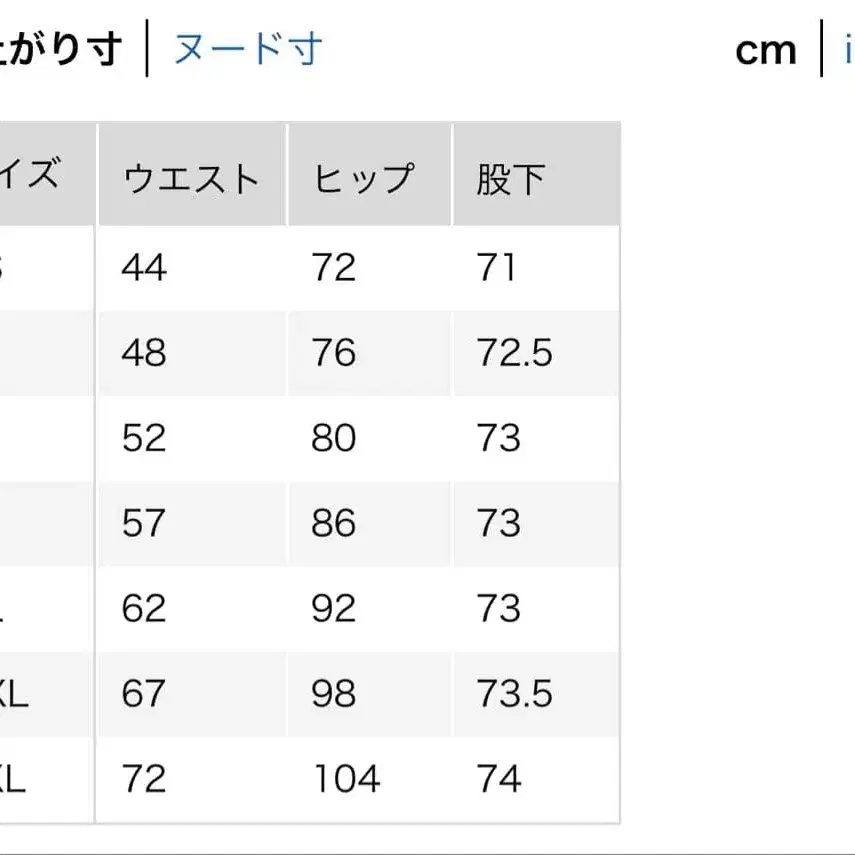
Task: Select the waist value 48
Action: pos(142,353)
